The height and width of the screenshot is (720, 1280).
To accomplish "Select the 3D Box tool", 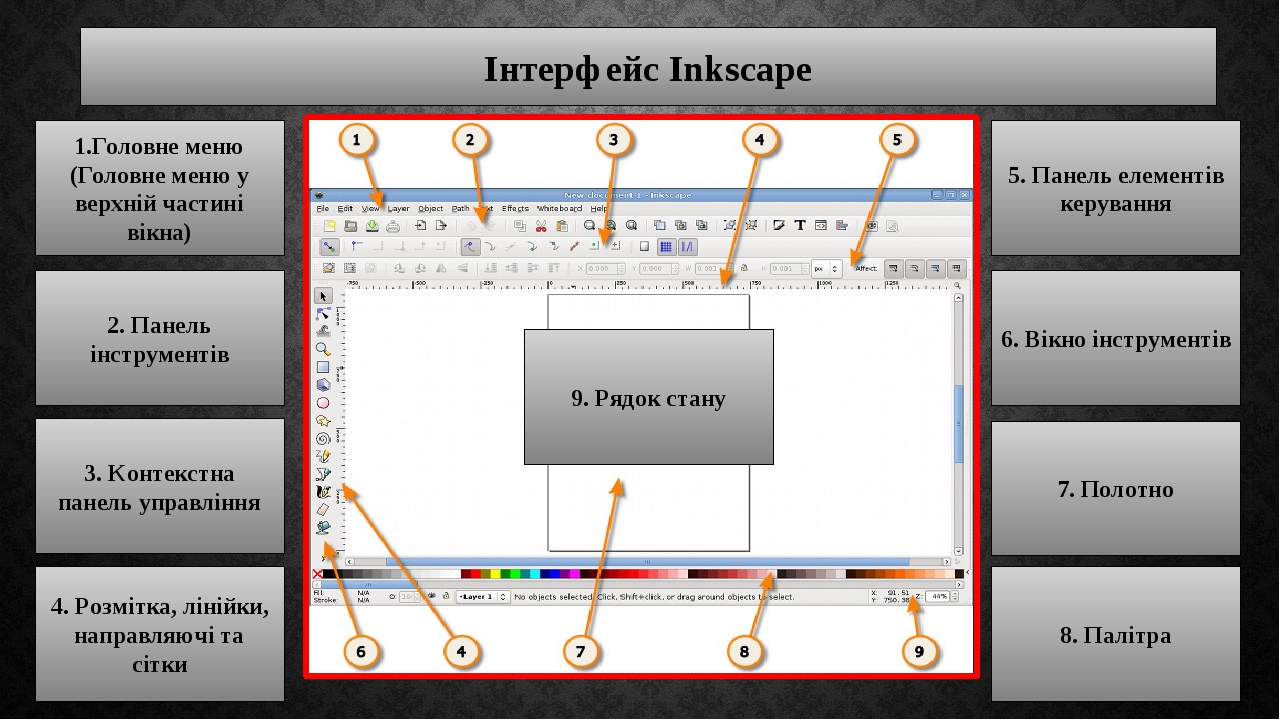I will point(323,383).
